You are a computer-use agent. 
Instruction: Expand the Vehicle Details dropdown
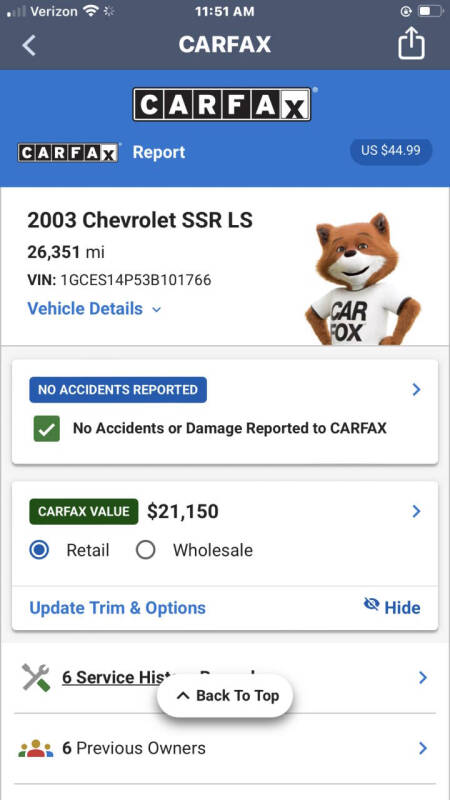point(94,309)
